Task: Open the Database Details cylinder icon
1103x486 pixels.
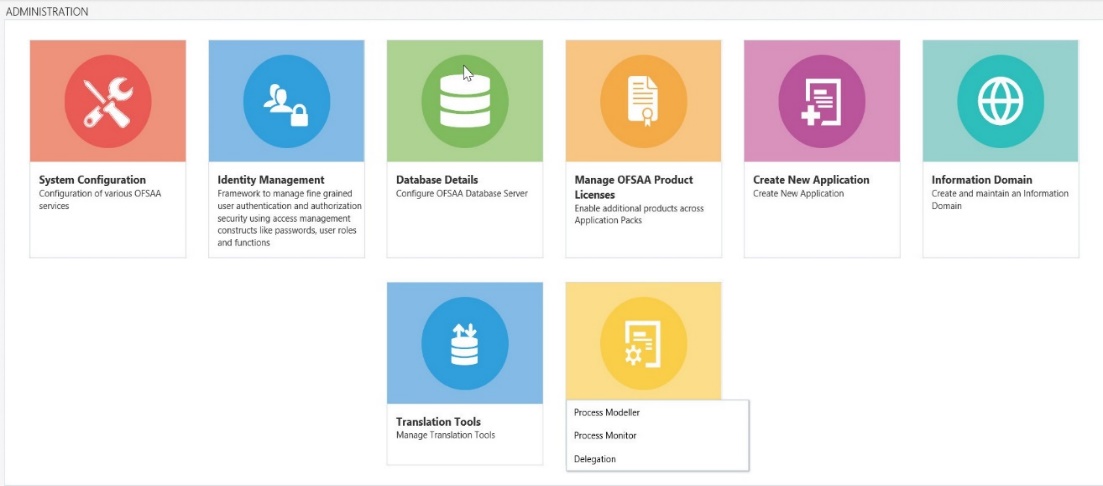Action: point(464,101)
